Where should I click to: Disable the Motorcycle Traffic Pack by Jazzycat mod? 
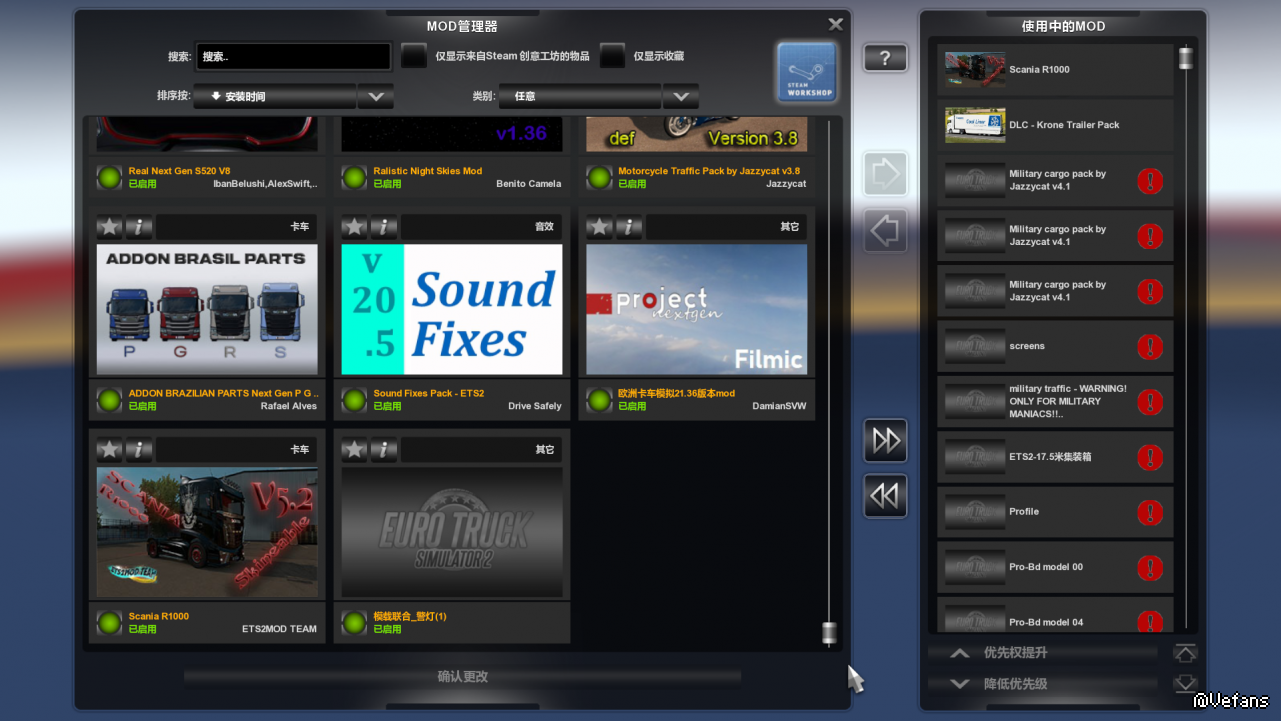599,178
